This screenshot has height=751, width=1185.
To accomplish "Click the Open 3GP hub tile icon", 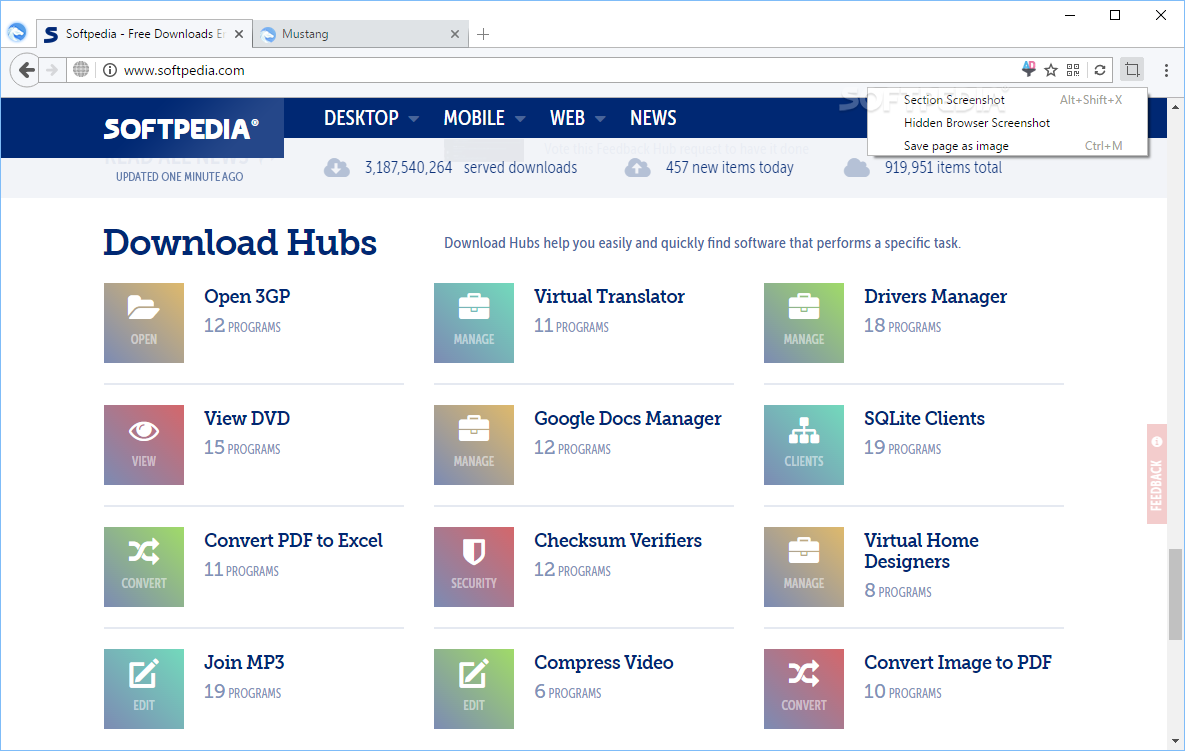I will click(144, 323).
